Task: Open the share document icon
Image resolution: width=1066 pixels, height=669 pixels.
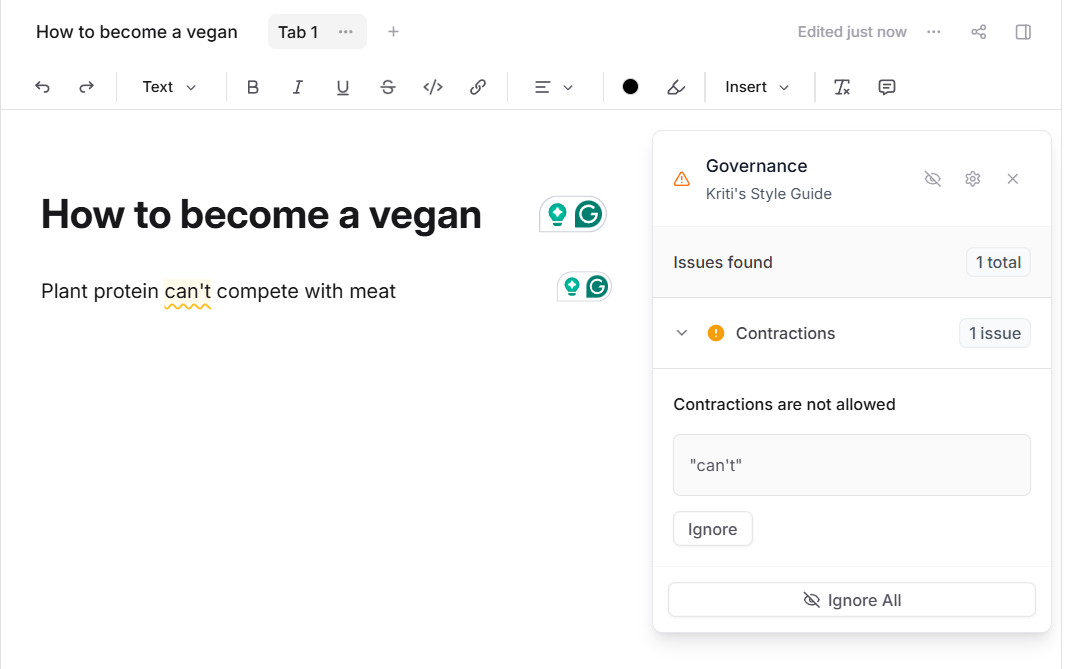Action: click(979, 32)
